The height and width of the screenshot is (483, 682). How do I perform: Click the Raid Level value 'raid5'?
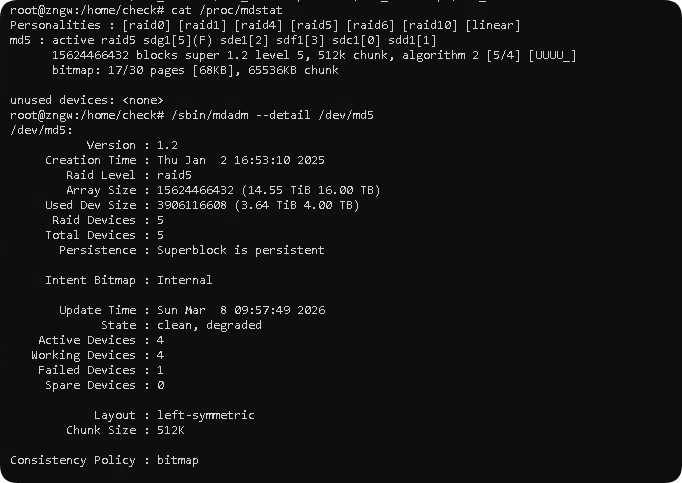tap(174, 175)
